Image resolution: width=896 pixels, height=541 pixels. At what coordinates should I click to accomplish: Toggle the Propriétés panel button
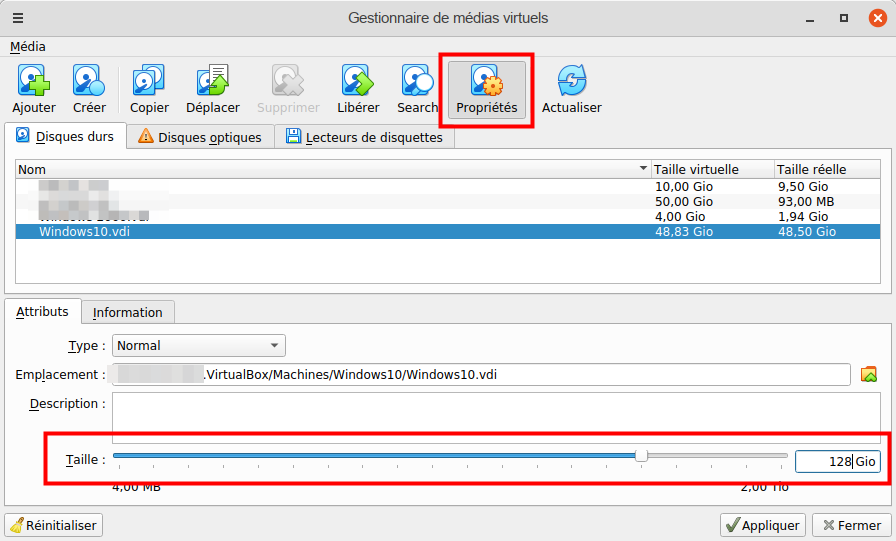coord(486,89)
